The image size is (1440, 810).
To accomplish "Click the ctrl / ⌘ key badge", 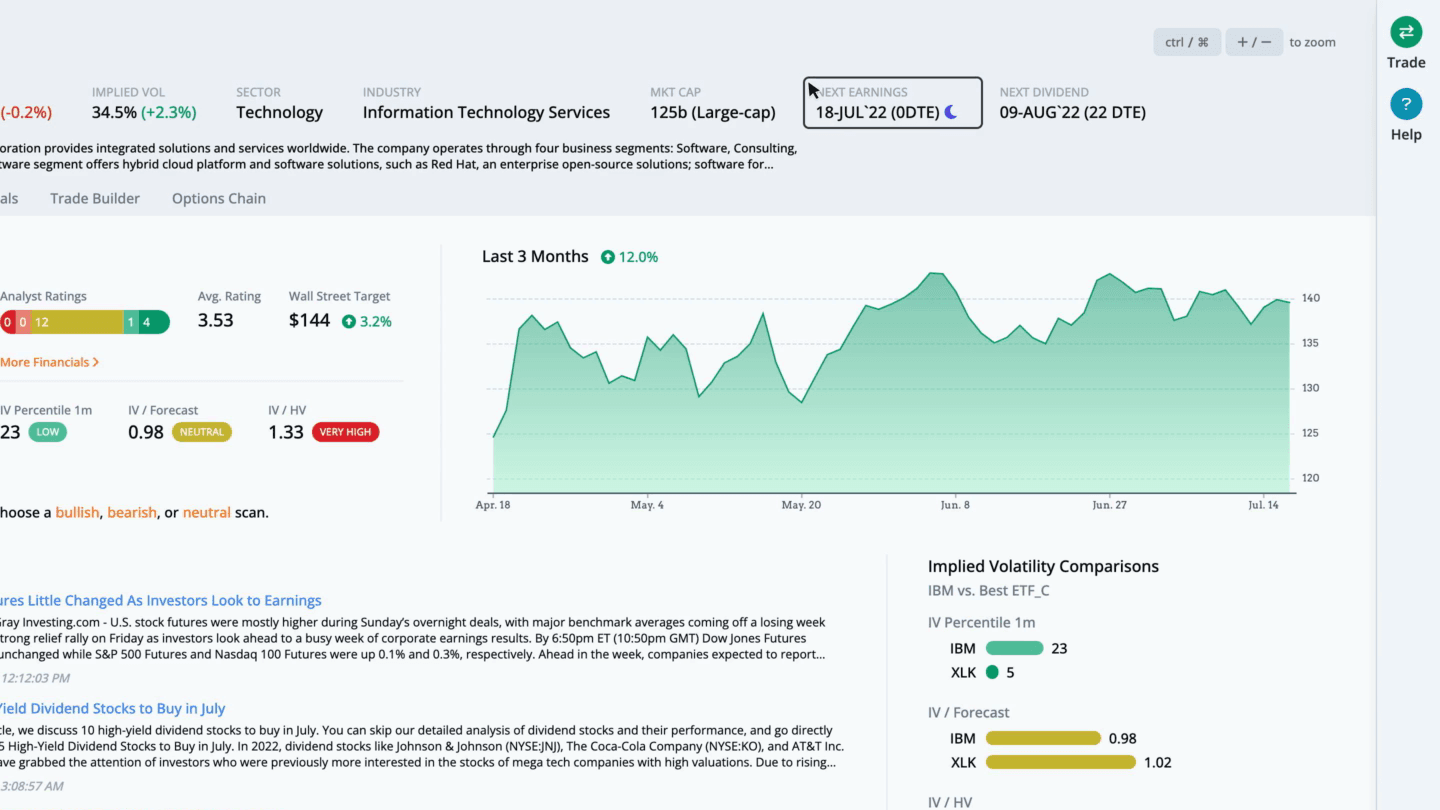I will tap(1187, 42).
